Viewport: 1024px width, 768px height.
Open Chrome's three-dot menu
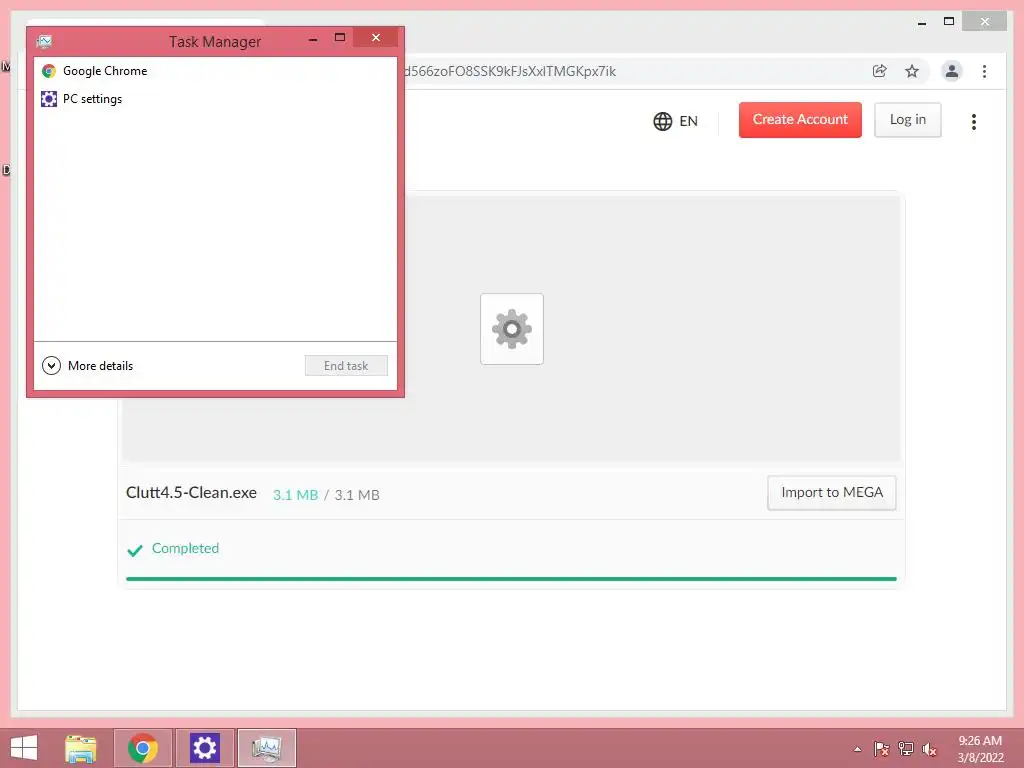(984, 71)
